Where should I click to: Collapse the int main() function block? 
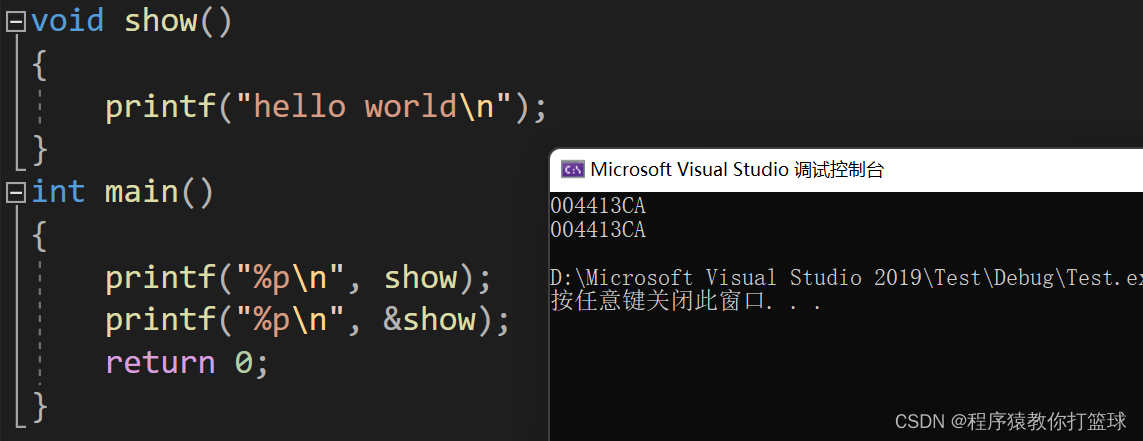tap(15, 193)
